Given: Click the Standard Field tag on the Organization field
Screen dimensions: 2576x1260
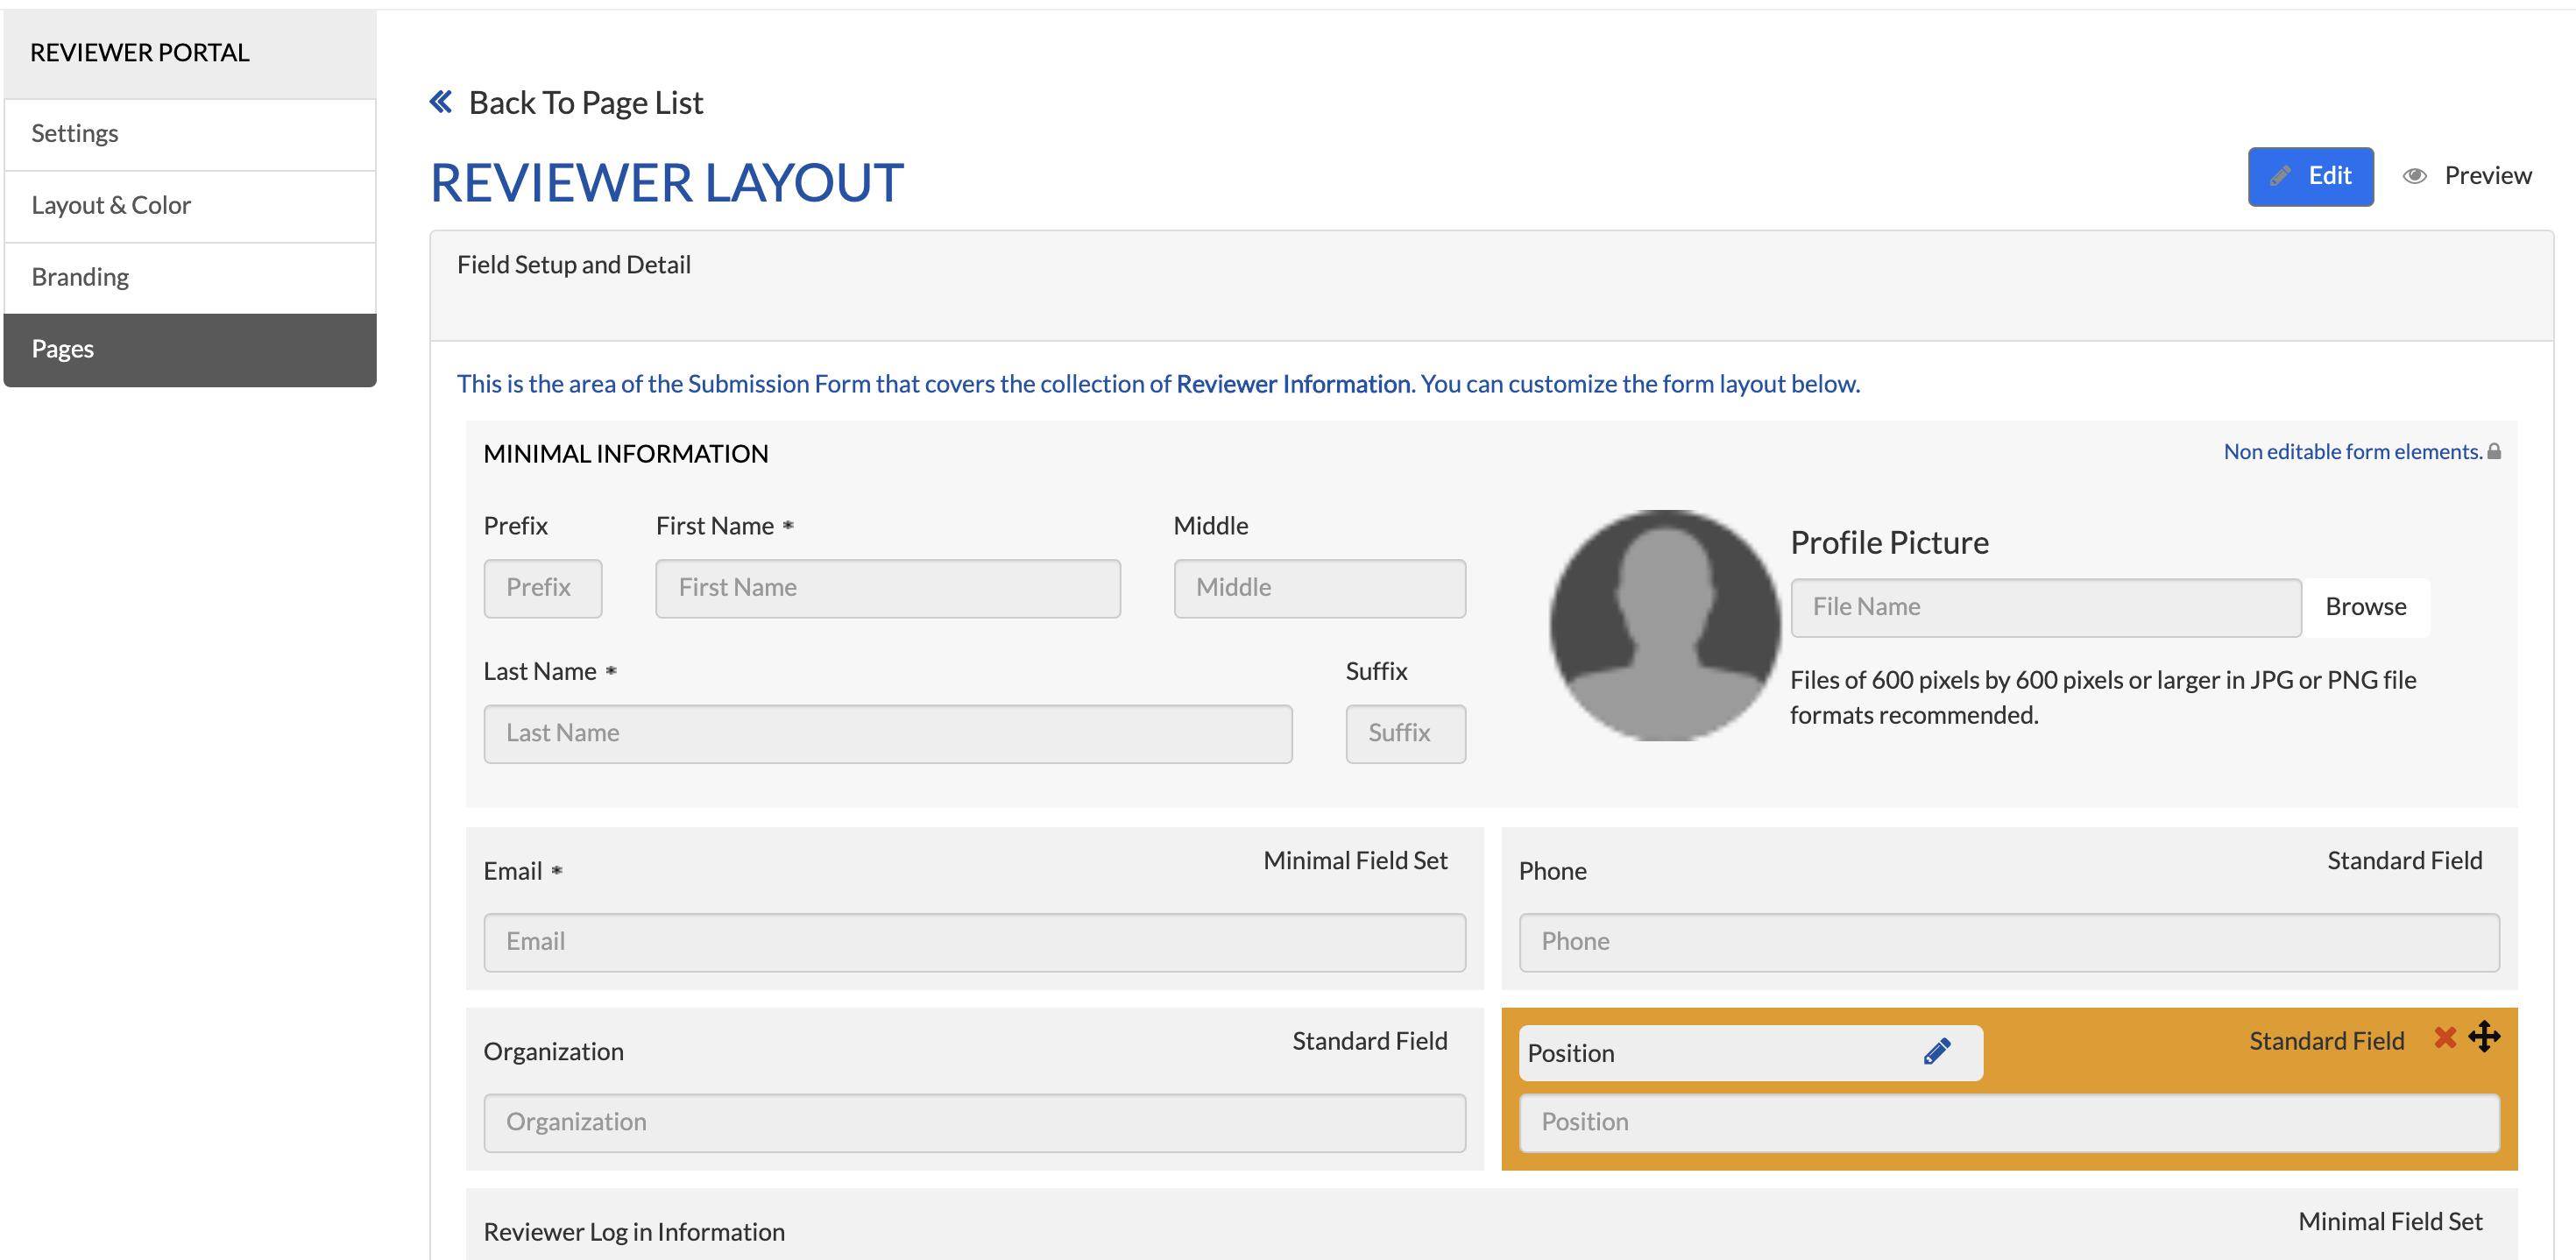Looking at the screenshot, I should (x=1369, y=1041).
